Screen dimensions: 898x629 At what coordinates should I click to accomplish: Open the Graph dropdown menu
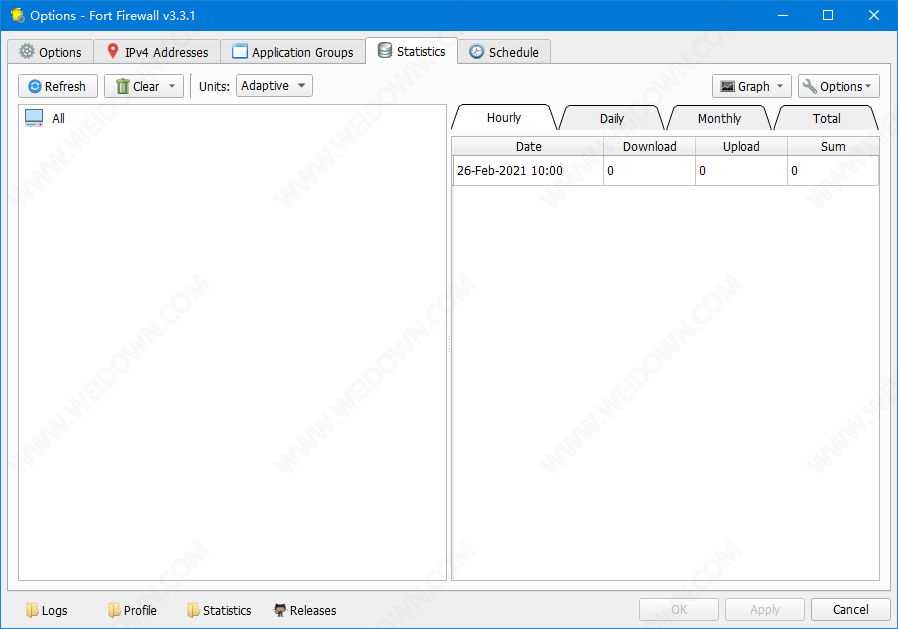coord(751,86)
